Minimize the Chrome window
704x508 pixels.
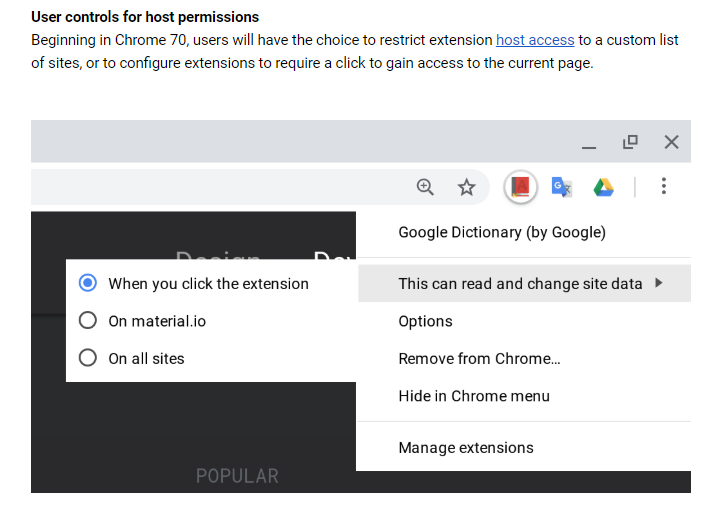click(588, 143)
